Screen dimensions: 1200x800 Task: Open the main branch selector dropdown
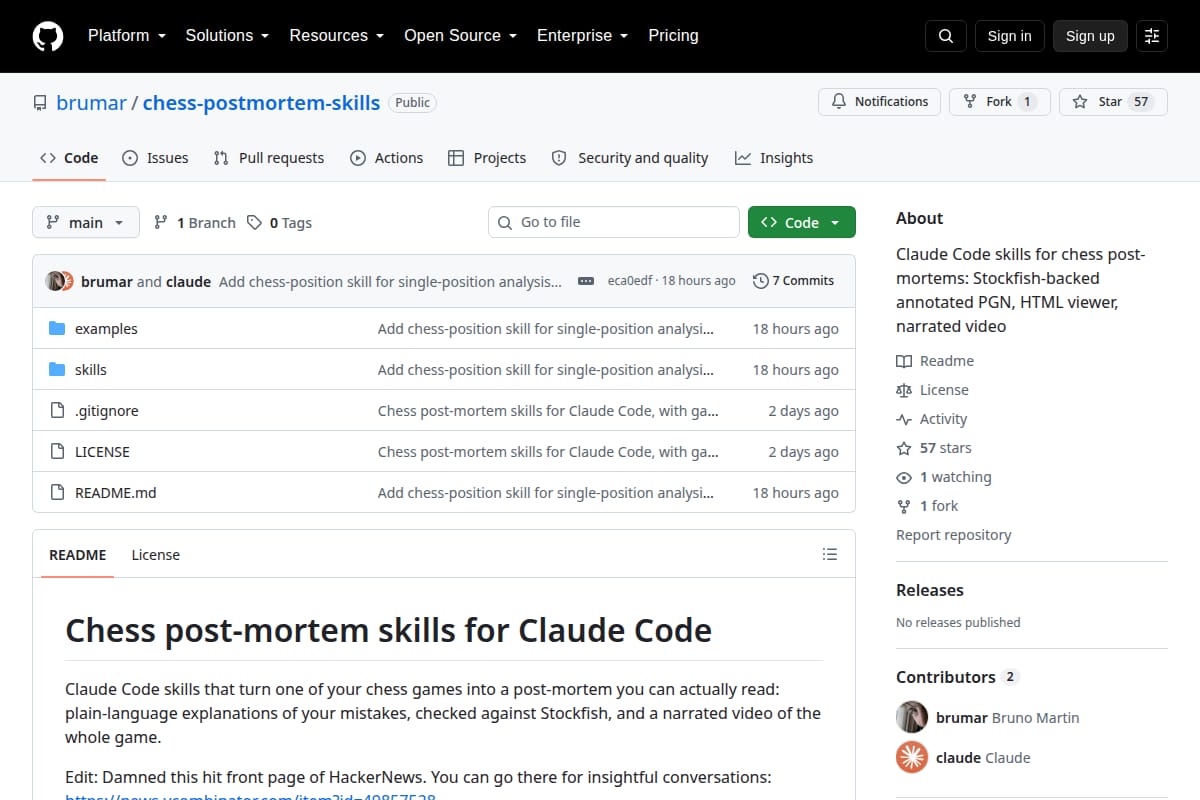(x=86, y=222)
